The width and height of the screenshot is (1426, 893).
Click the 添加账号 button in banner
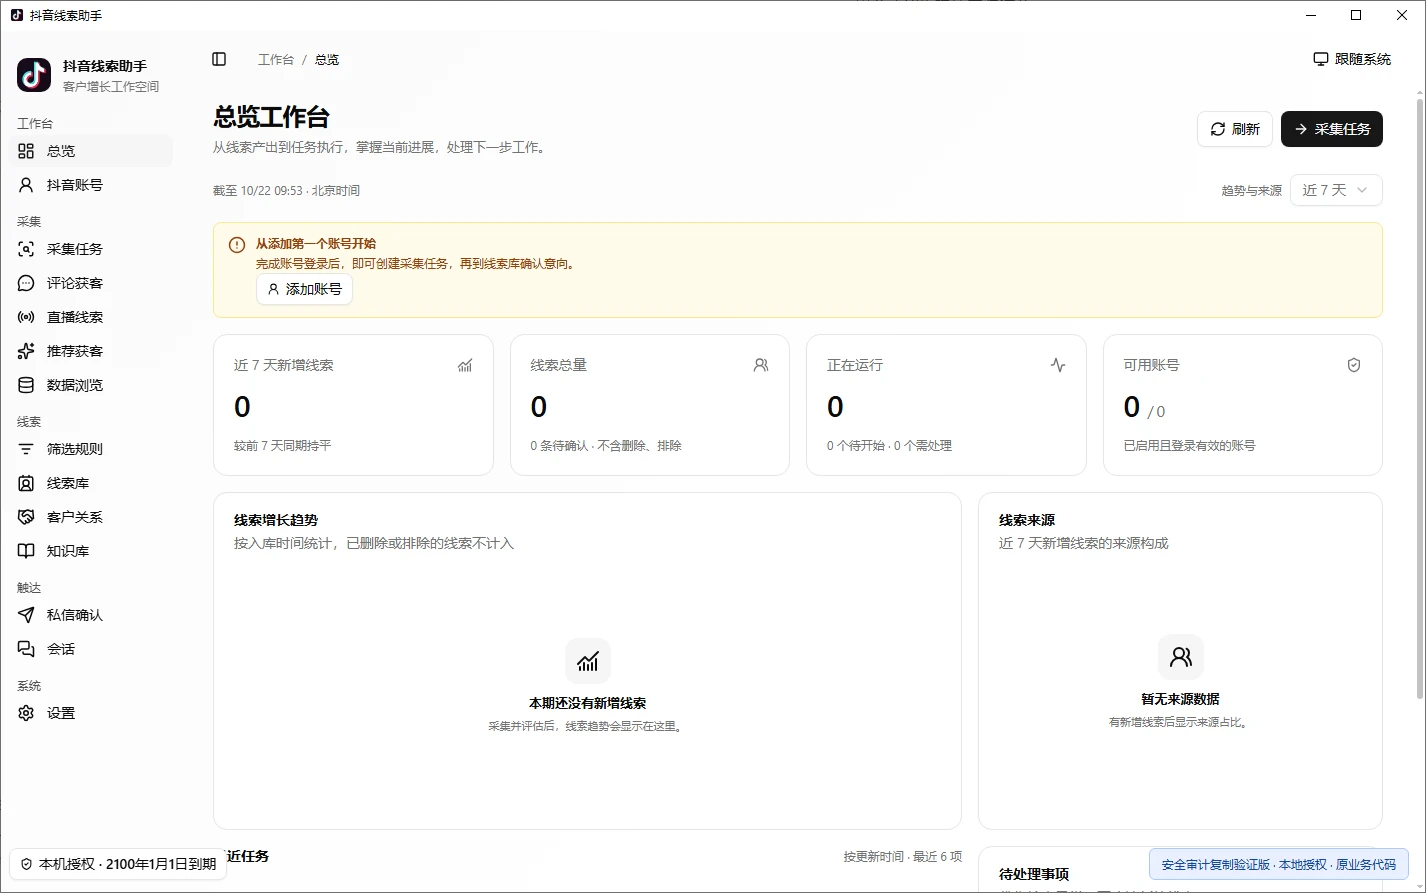pyautogui.click(x=304, y=289)
